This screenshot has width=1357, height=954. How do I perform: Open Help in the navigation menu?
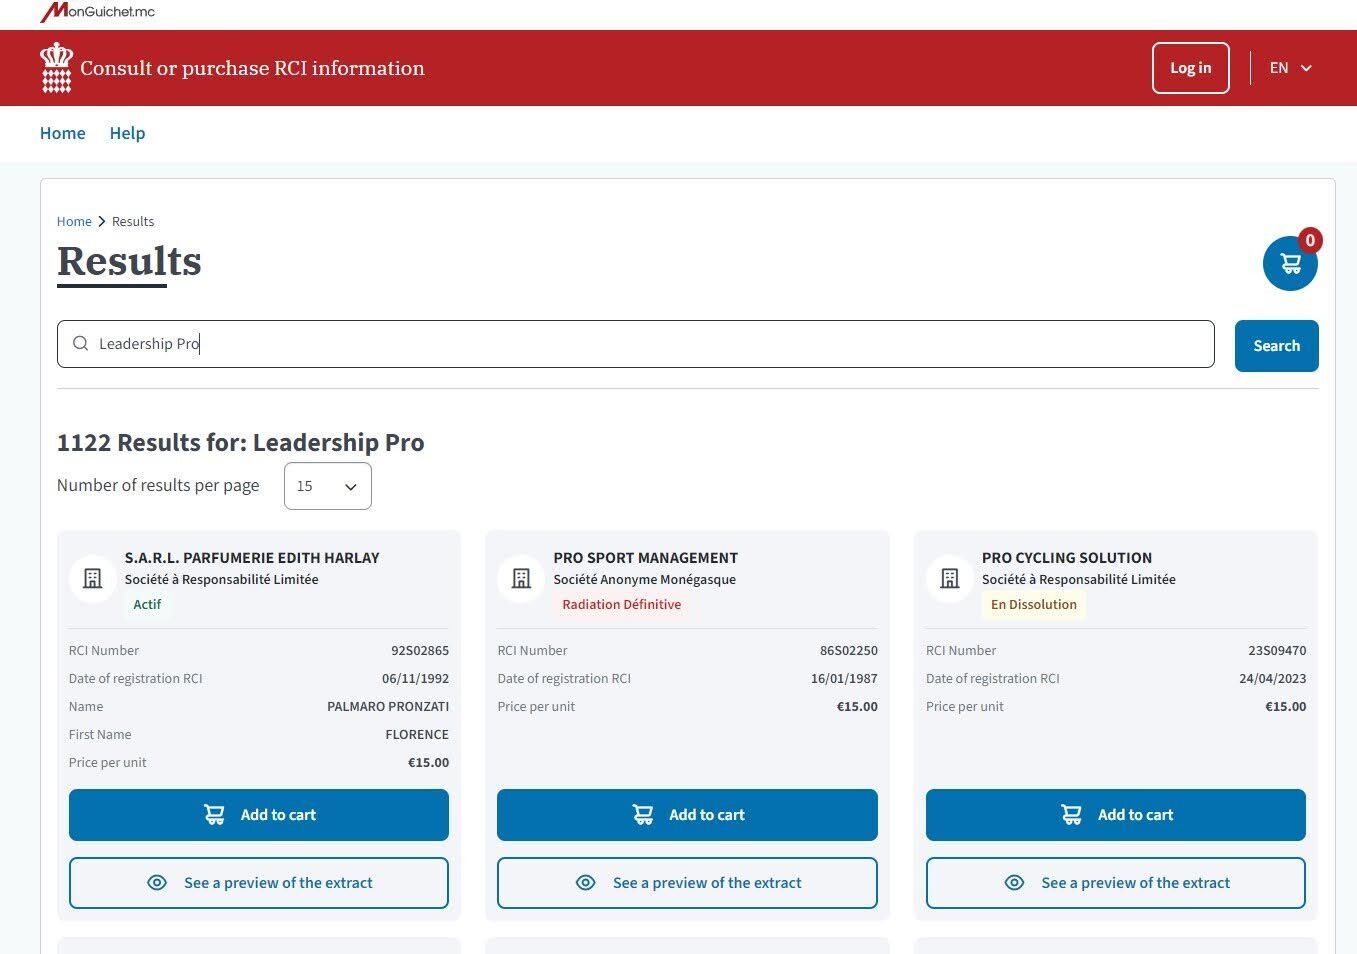click(x=127, y=133)
